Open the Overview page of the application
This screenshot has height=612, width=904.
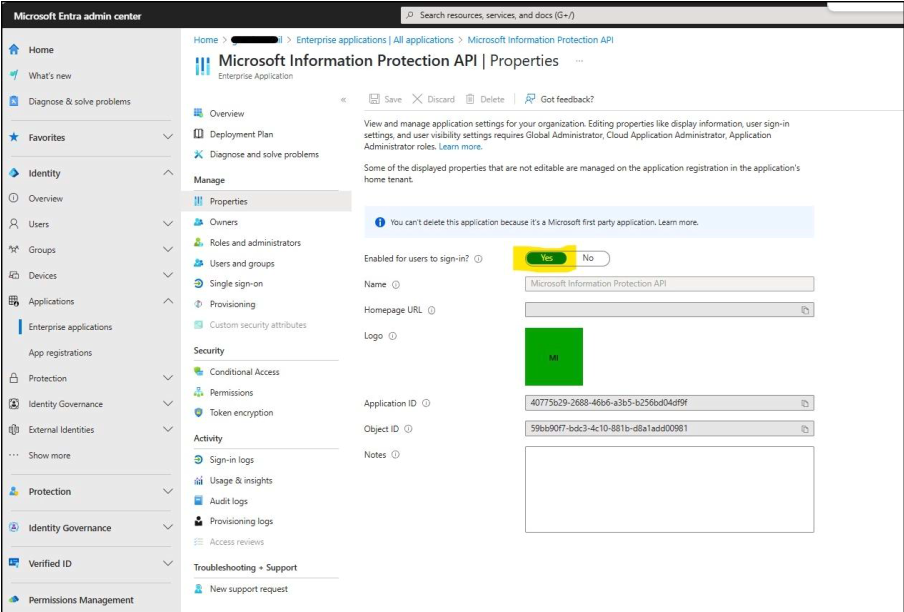(227, 114)
